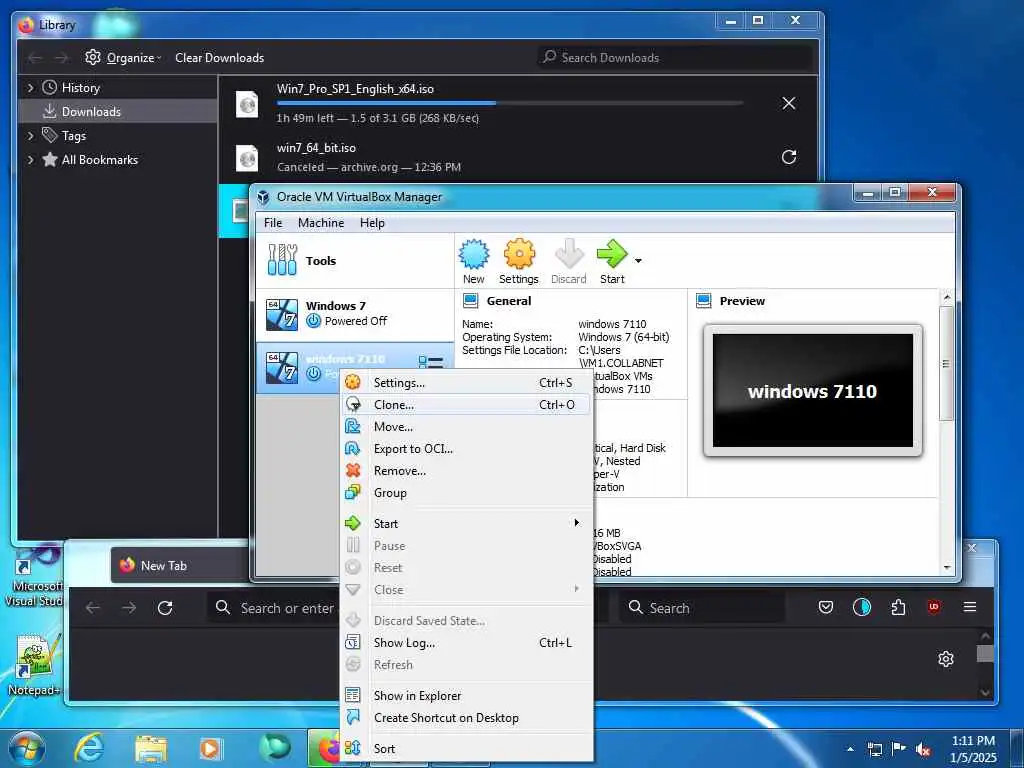The height and width of the screenshot is (768, 1024).
Task: Select the win7_64_bit.iso download entry
Action: [518, 157]
